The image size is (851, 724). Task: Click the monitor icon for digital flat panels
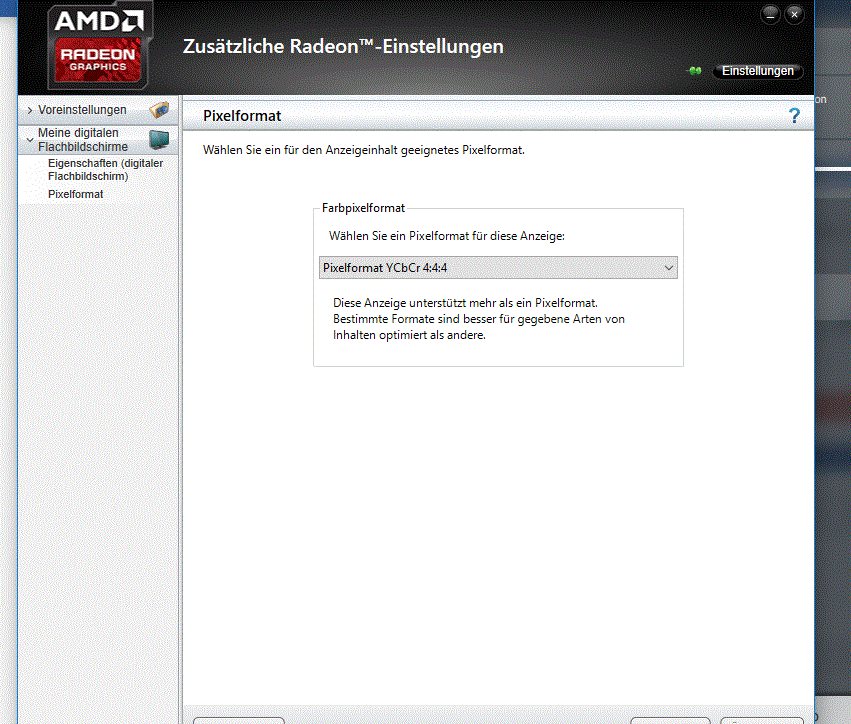coord(160,139)
